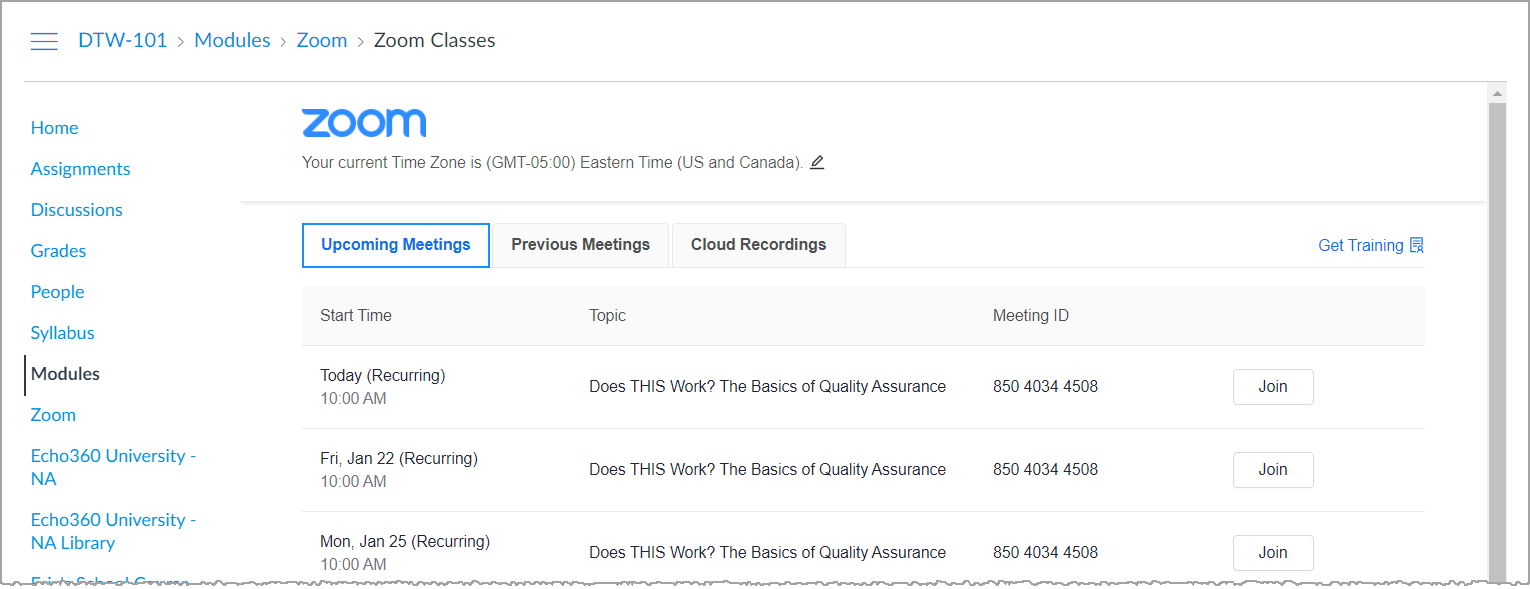Click the topic in Mon, Jan 25 row
Screen dimensions: 1530x589
point(767,553)
